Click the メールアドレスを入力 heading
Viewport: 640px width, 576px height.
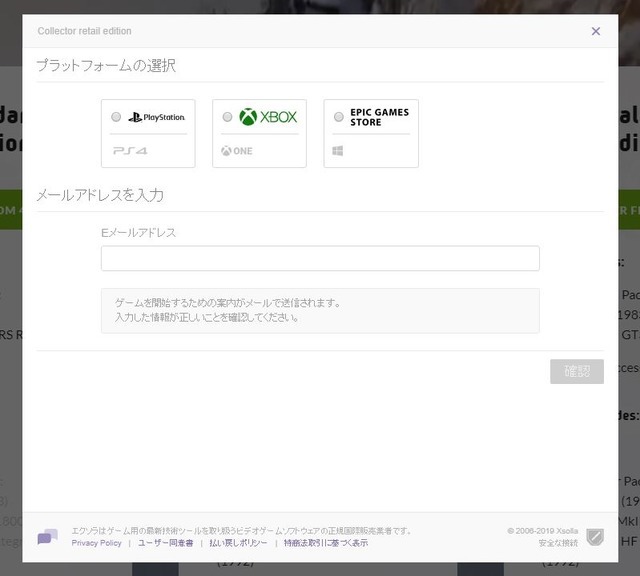point(100,195)
